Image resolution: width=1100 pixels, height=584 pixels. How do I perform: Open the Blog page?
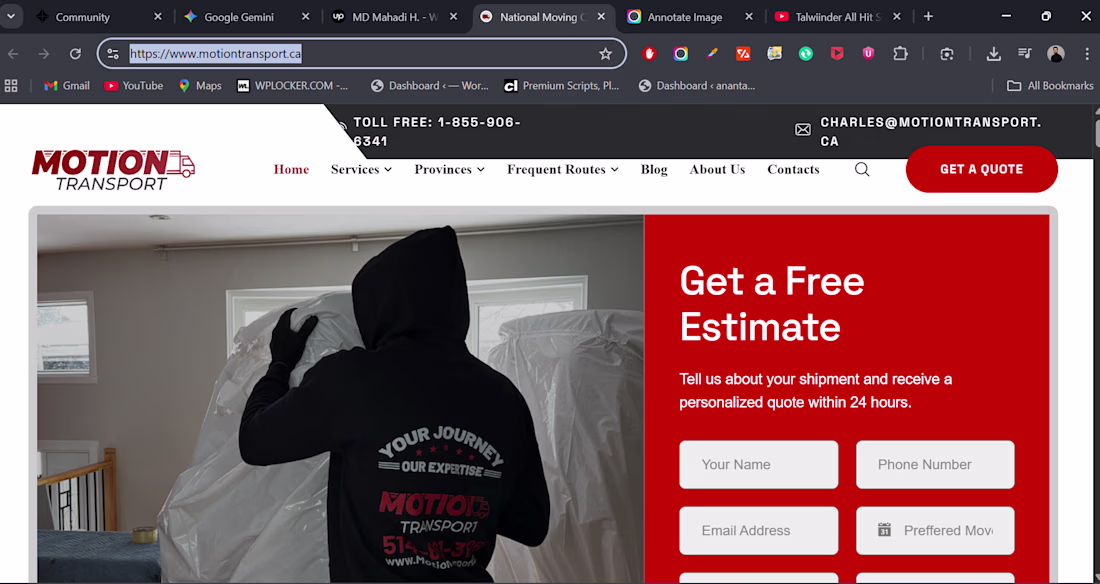654,169
